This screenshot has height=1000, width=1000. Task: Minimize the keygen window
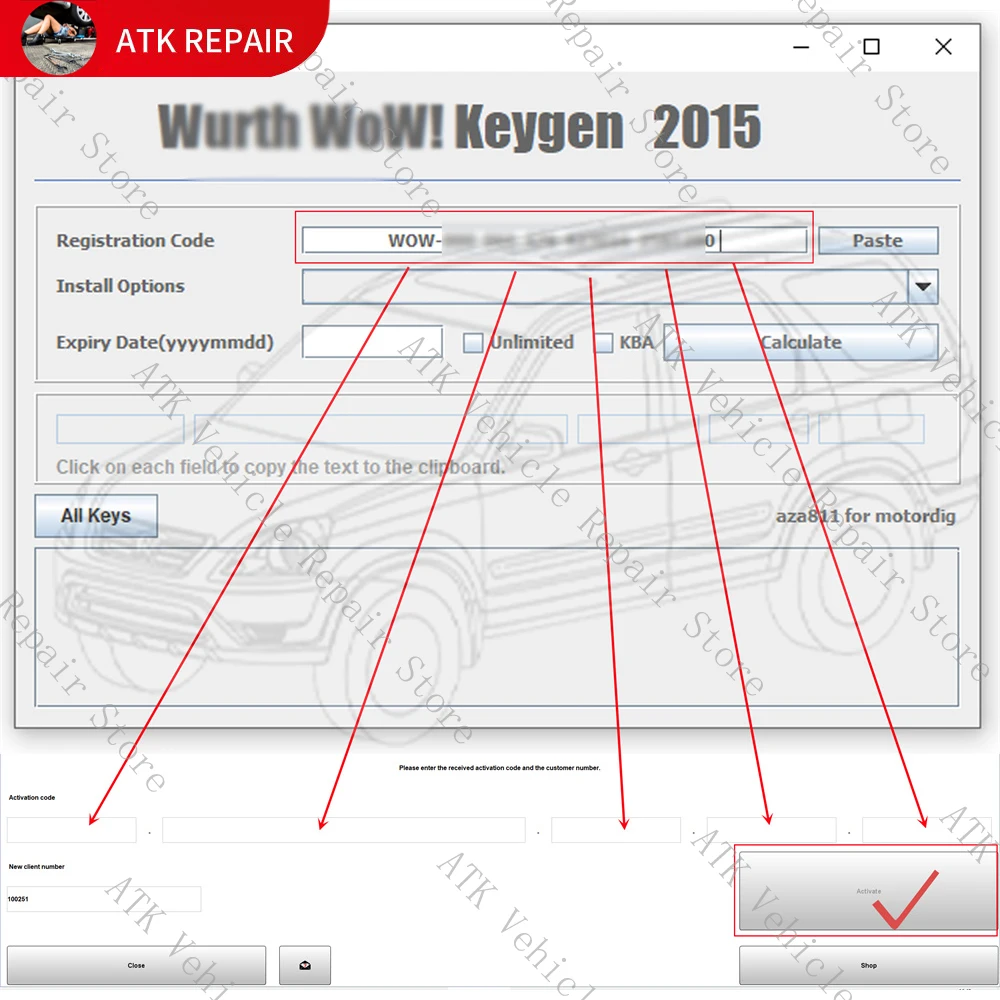801,47
